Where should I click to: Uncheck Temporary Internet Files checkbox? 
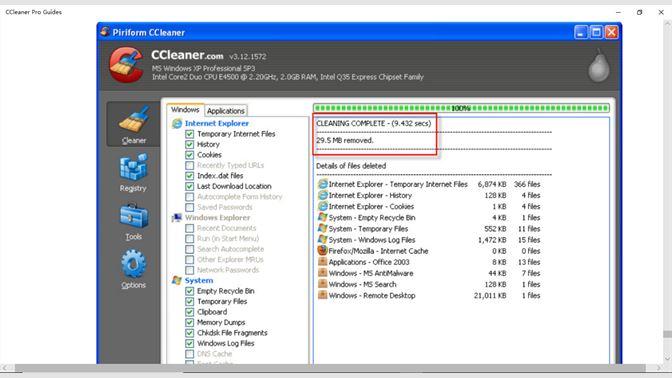tap(189, 134)
